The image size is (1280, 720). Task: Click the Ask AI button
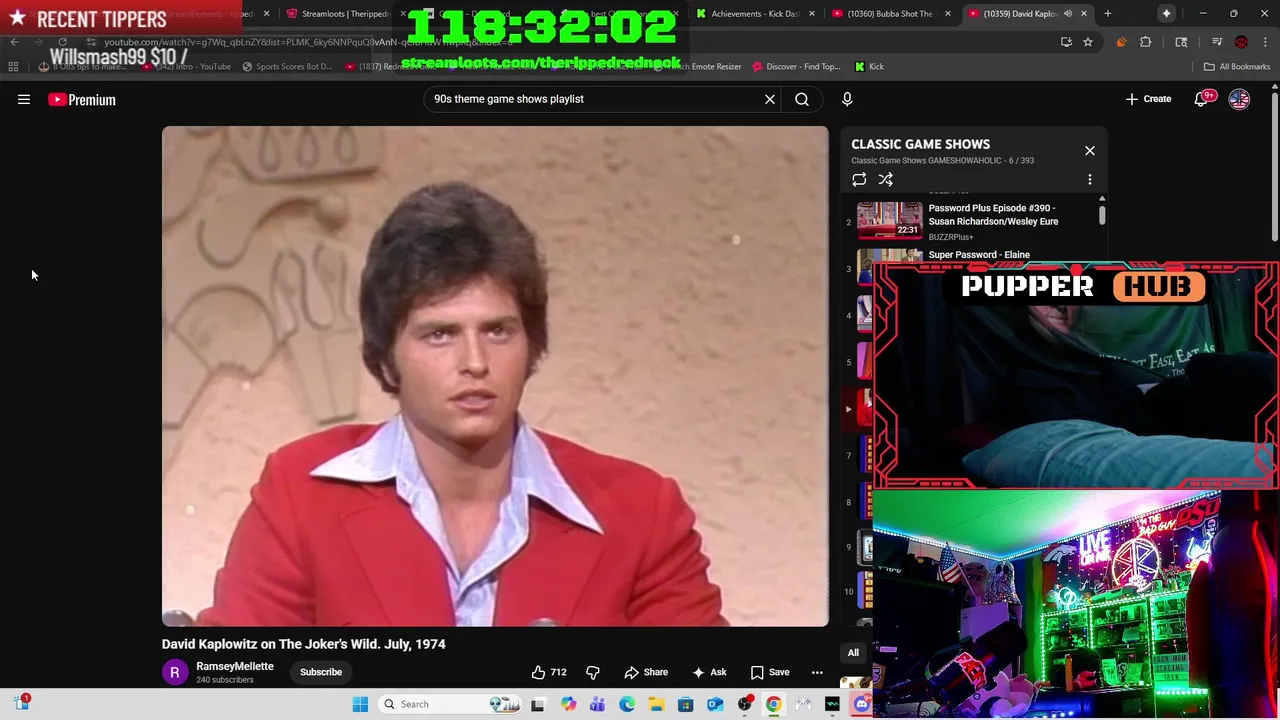coord(709,672)
